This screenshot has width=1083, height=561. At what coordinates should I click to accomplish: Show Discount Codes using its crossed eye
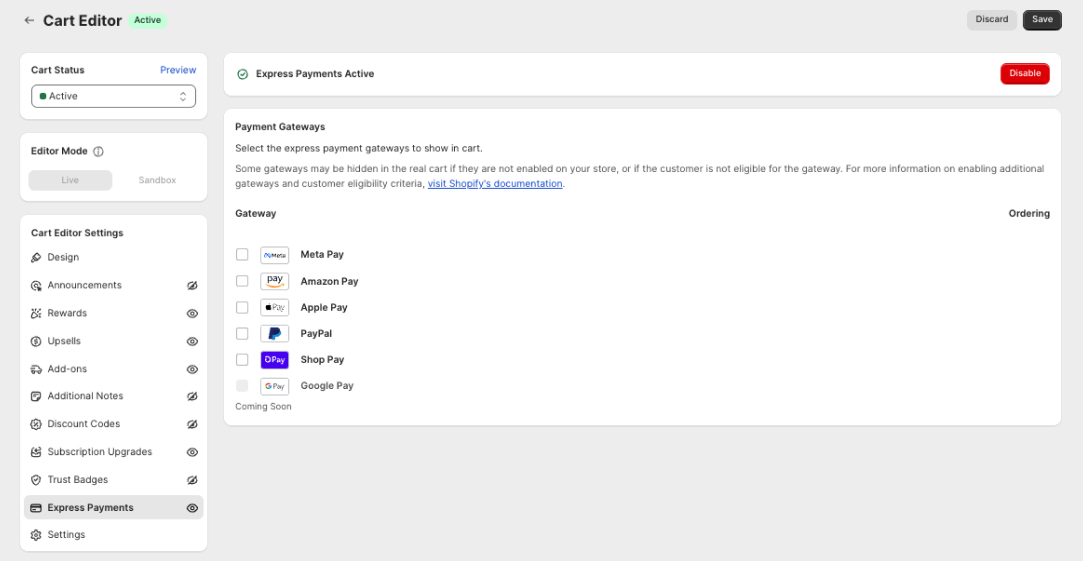tap(193, 424)
